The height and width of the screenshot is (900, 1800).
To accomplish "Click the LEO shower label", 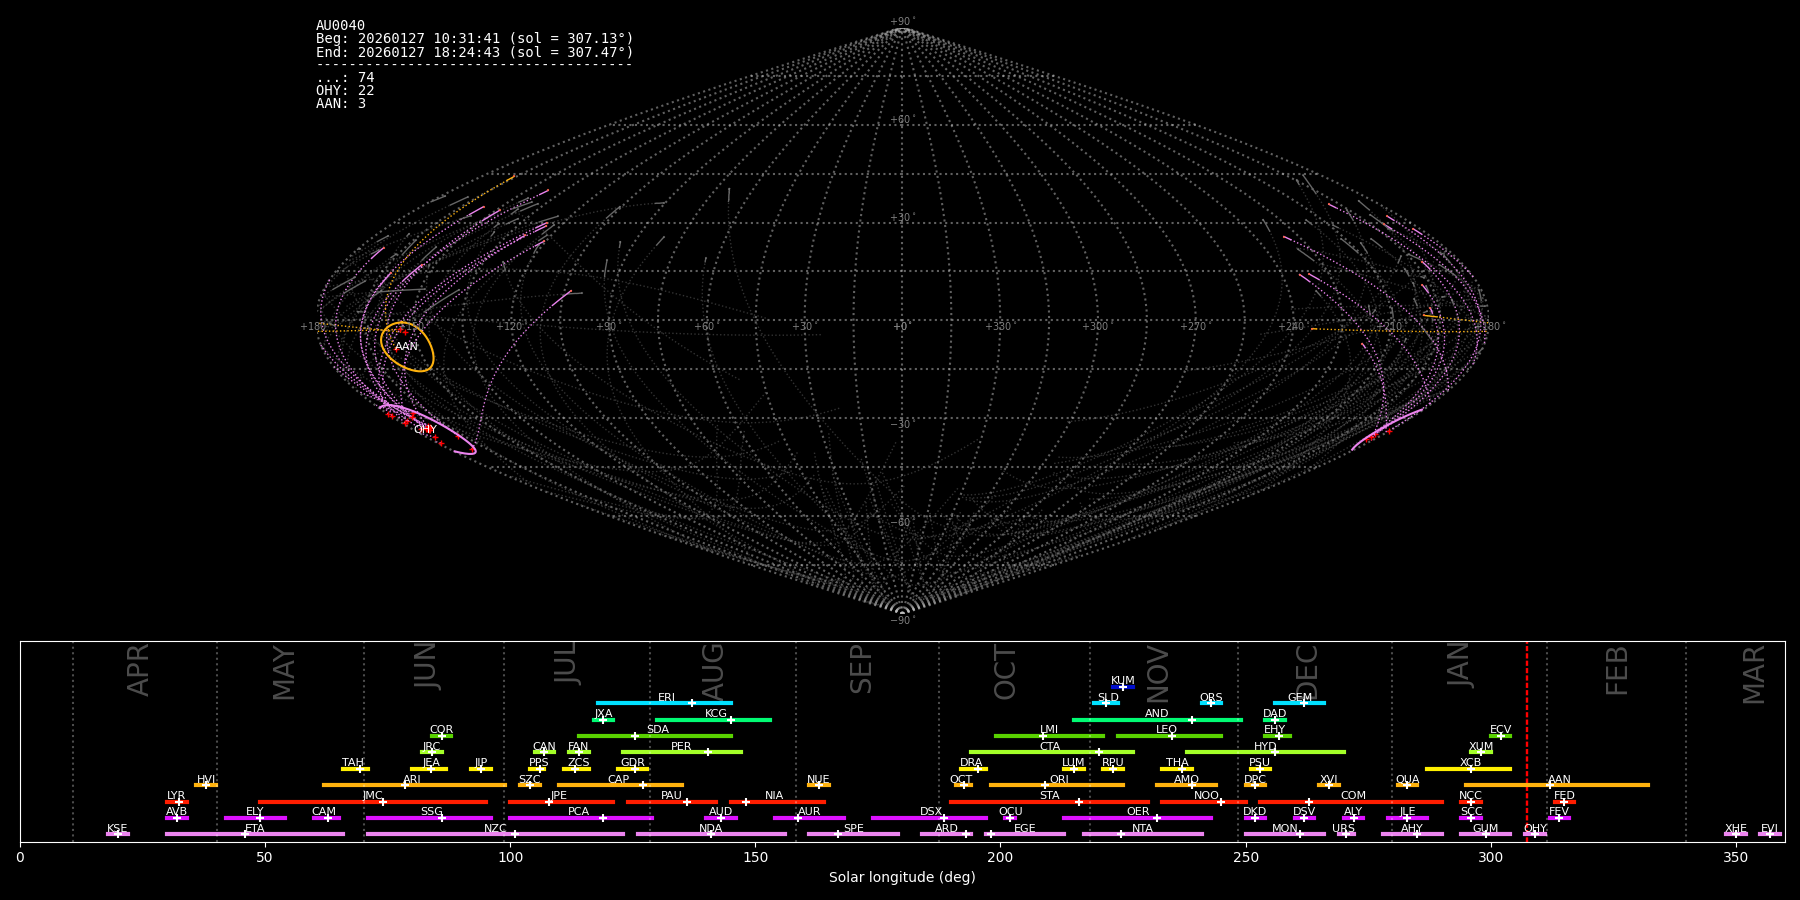I will pos(1167,730).
